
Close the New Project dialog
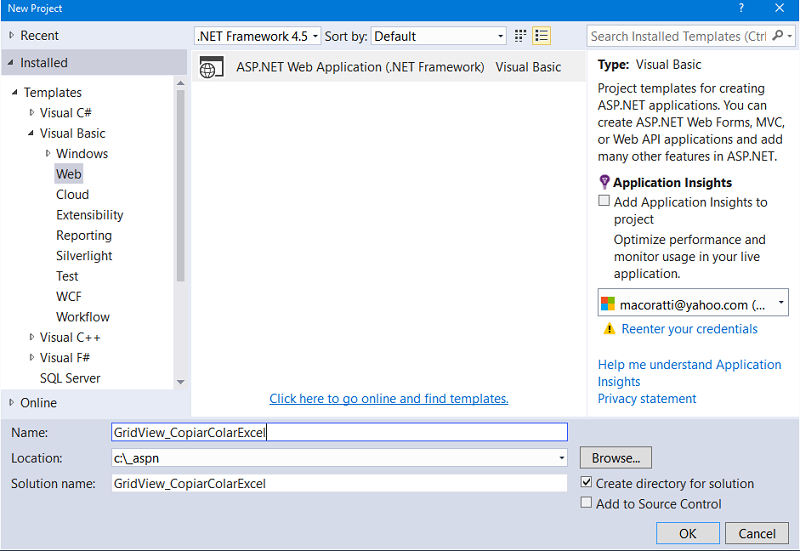point(779,8)
